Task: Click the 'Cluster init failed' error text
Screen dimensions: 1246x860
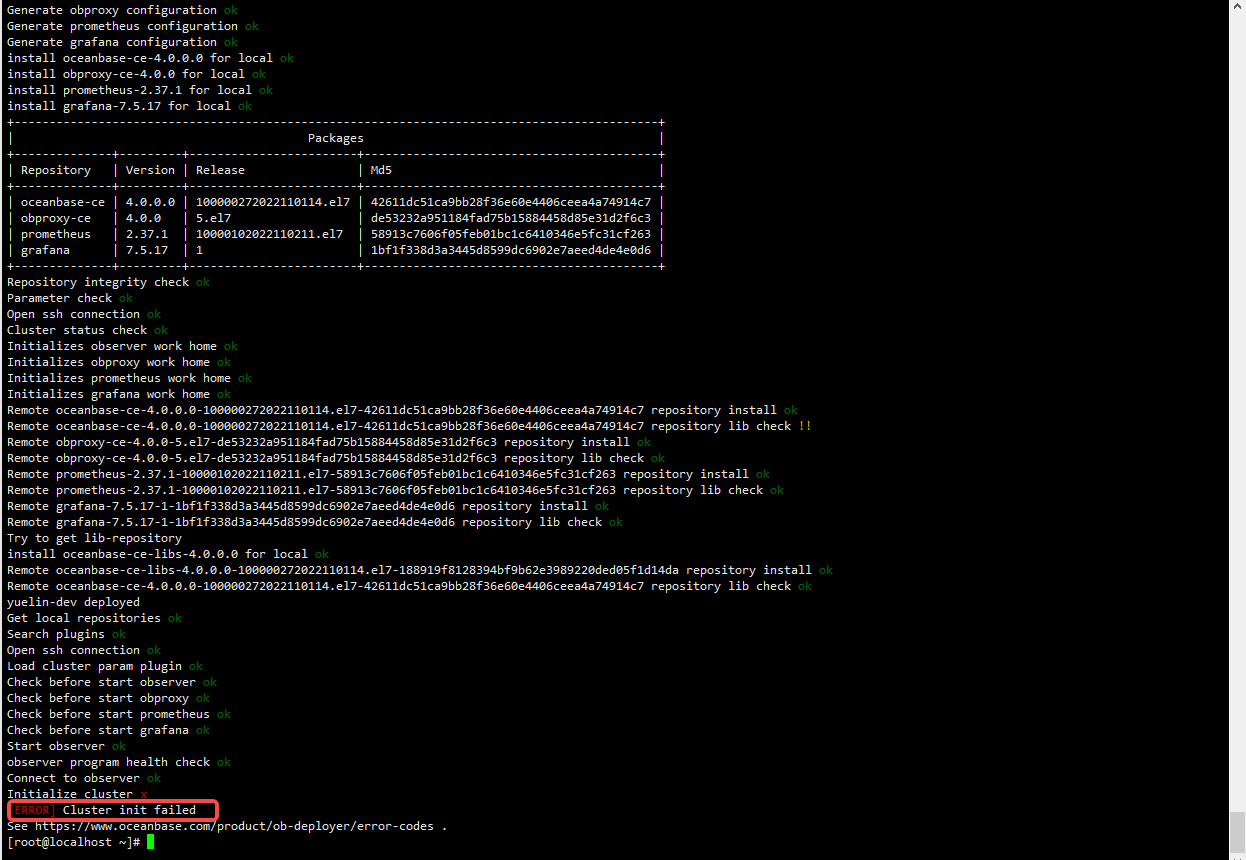Action: (x=129, y=810)
